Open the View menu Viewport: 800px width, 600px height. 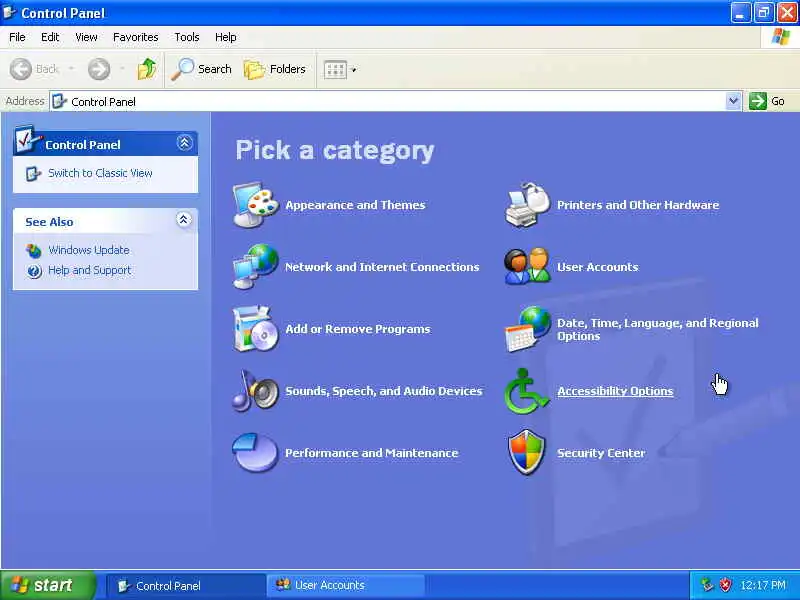pyautogui.click(x=86, y=37)
